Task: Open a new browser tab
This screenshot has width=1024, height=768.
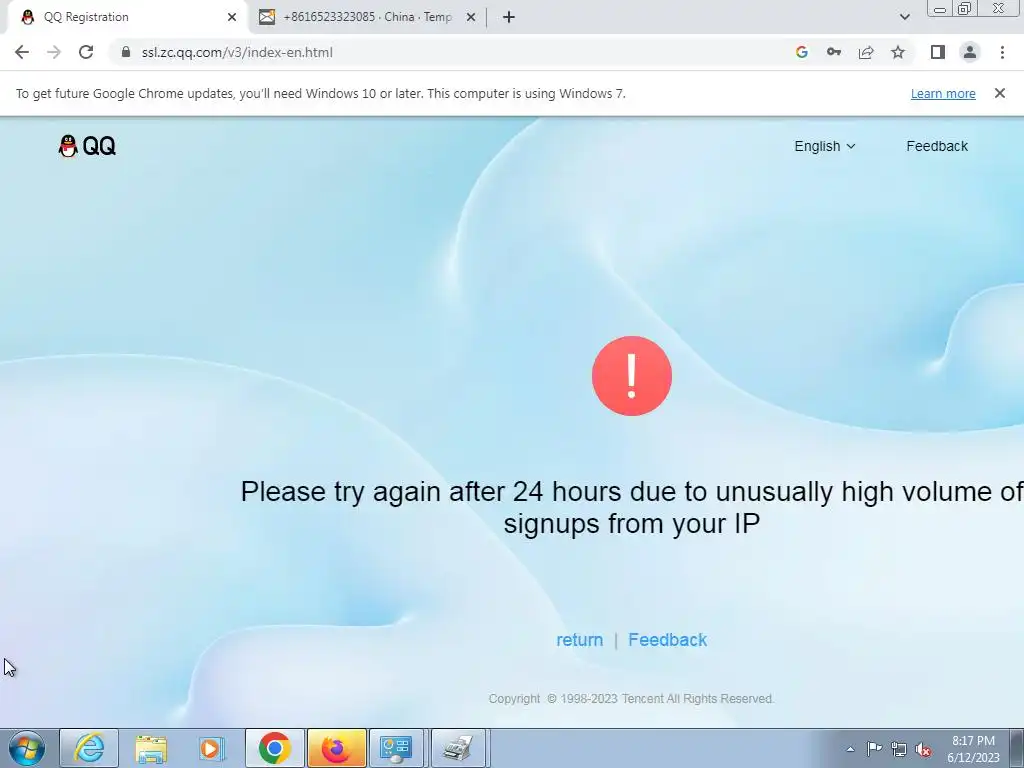Action: click(x=509, y=17)
